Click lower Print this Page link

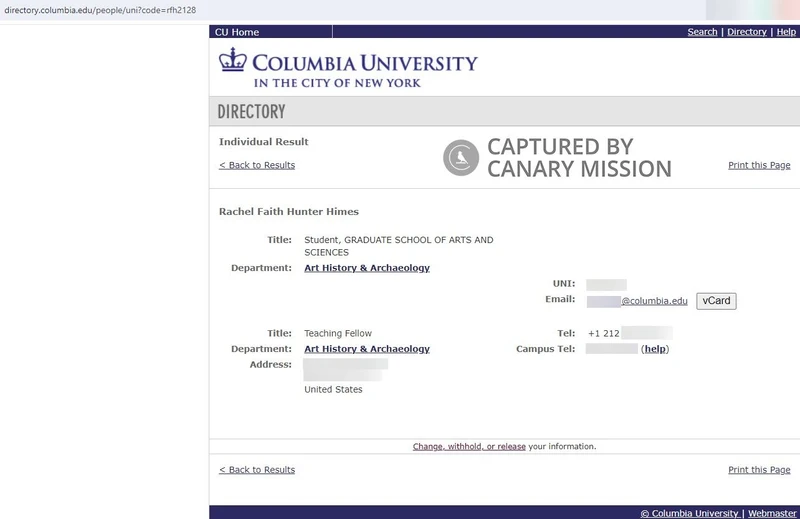[x=759, y=470]
